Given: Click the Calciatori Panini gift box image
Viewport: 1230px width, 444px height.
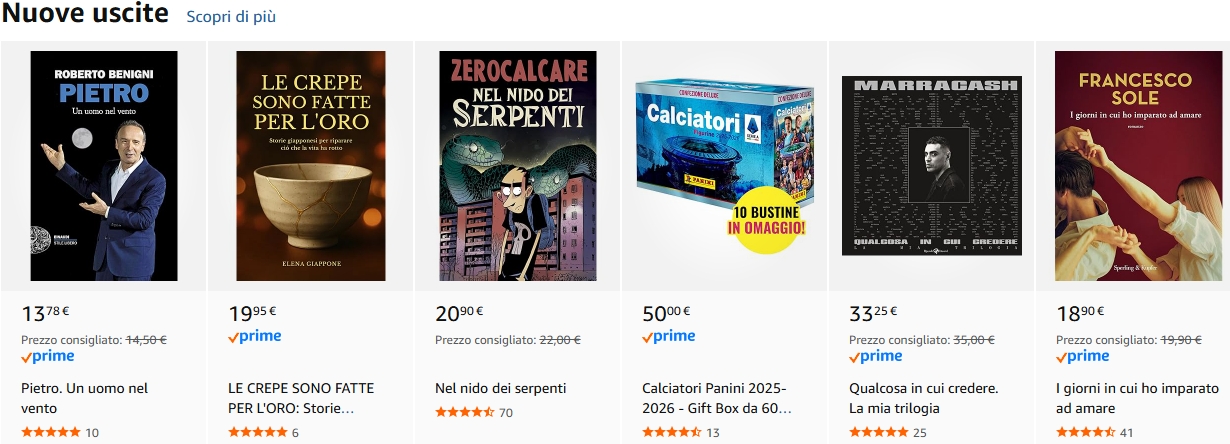Looking at the screenshot, I should (724, 166).
